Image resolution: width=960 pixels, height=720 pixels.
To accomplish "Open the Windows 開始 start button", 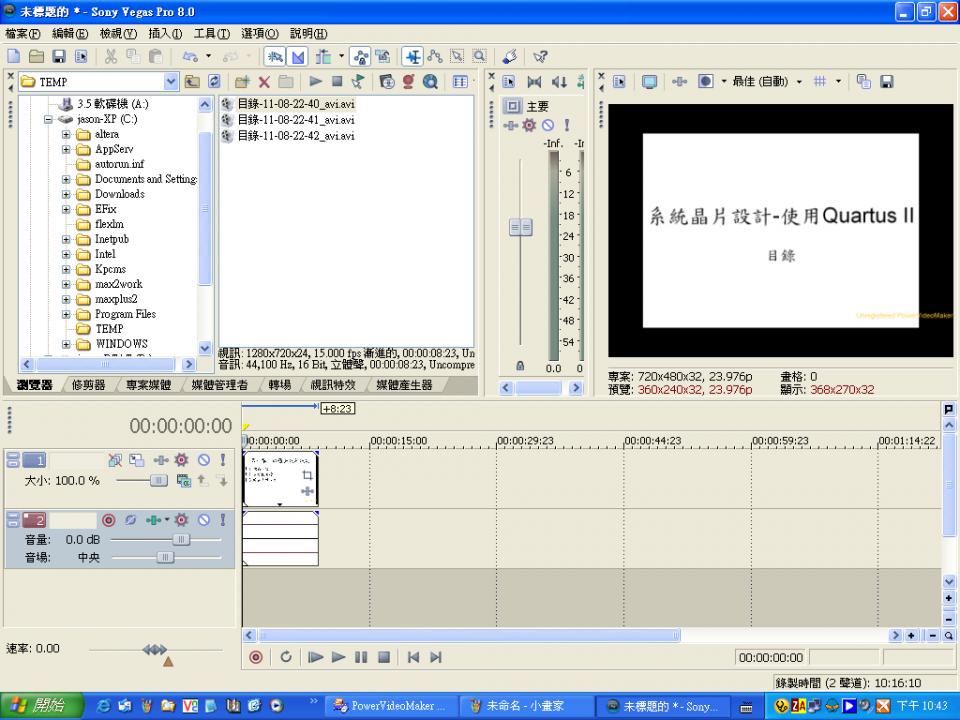I will 36,706.
